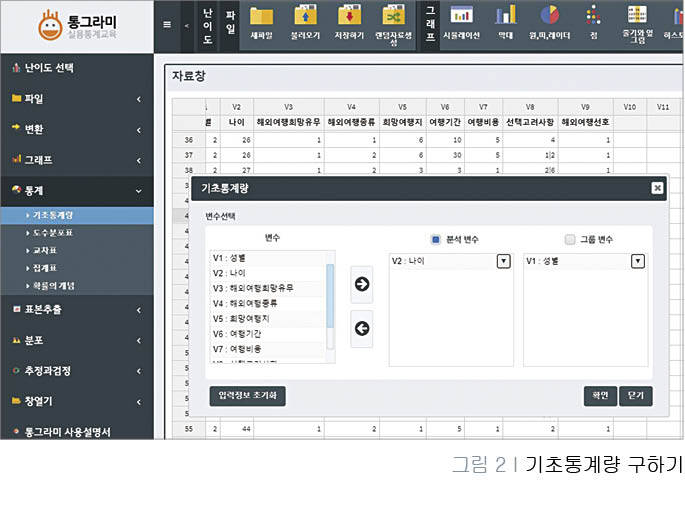Expand the 분포 sidebar chevron
Viewport: 685px width, 506px height.
(139, 340)
